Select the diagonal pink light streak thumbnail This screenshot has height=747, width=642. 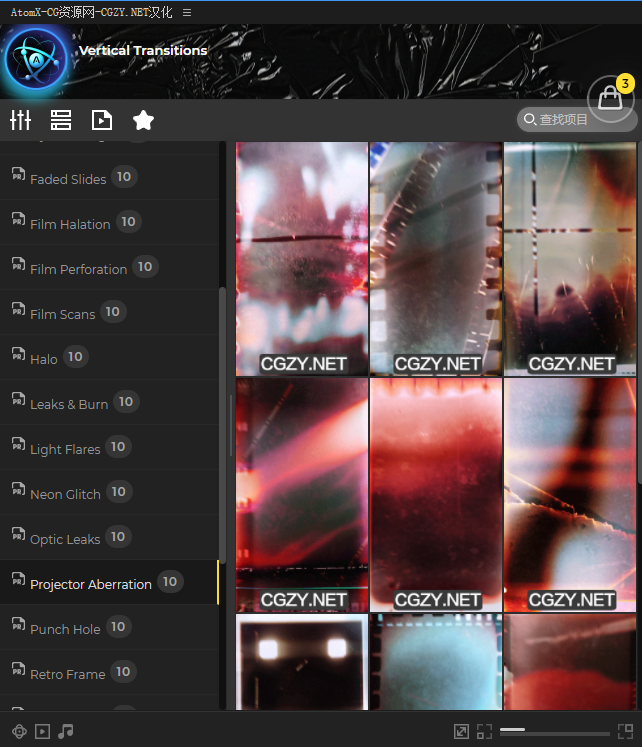pyautogui.click(x=302, y=495)
